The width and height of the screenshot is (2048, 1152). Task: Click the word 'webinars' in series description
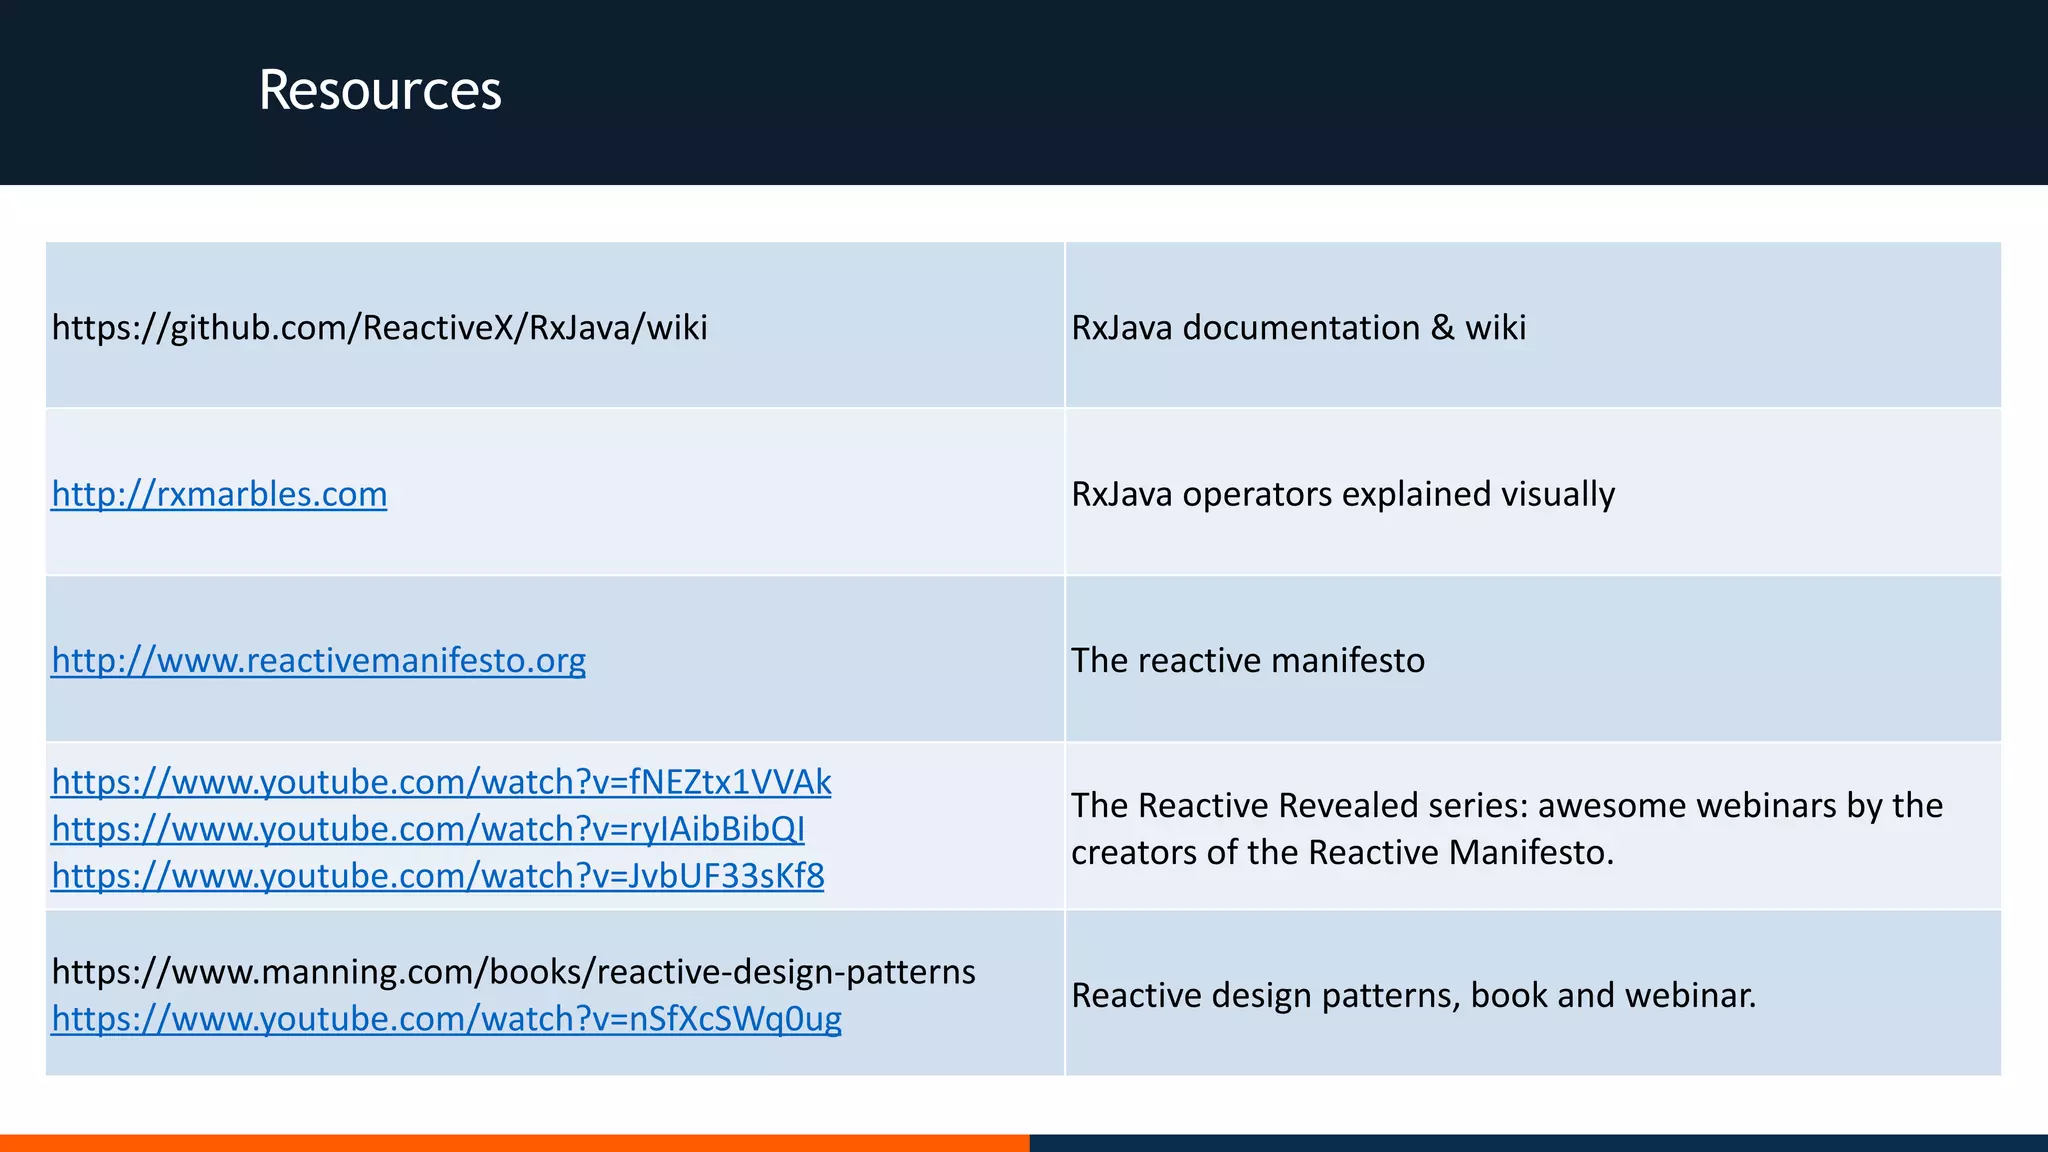point(1767,805)
